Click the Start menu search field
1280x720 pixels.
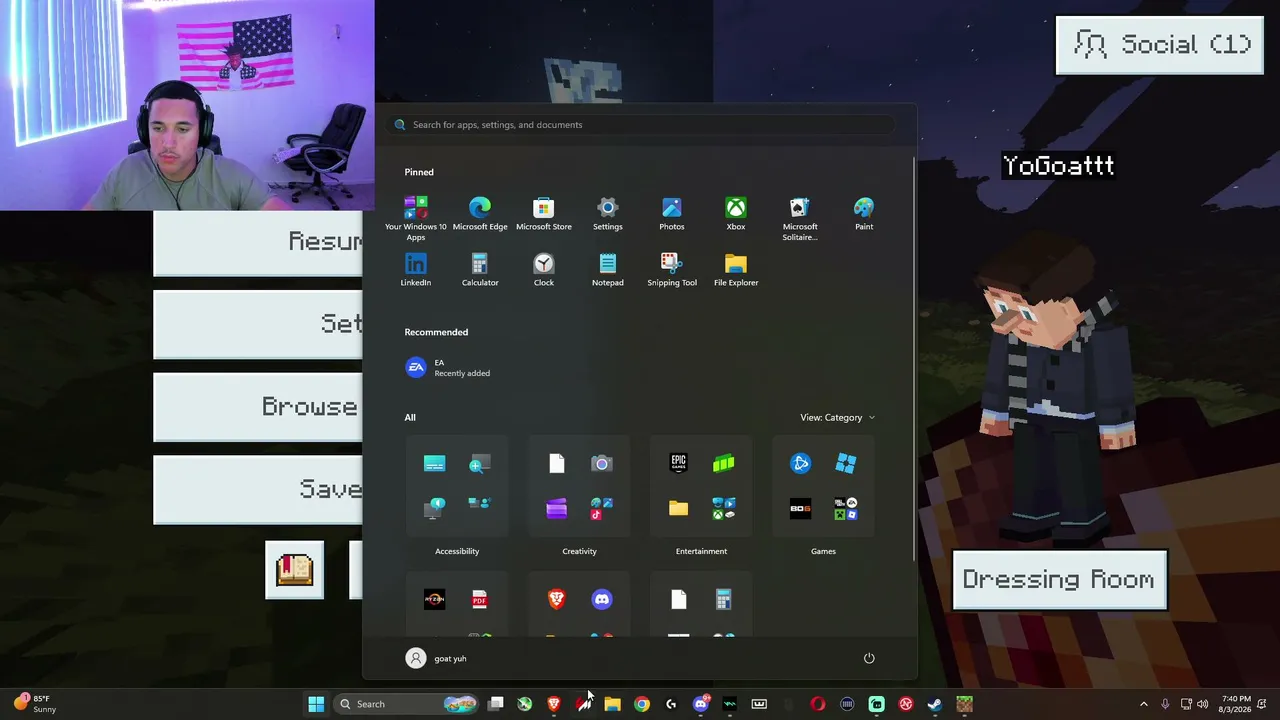click(640, 125)
